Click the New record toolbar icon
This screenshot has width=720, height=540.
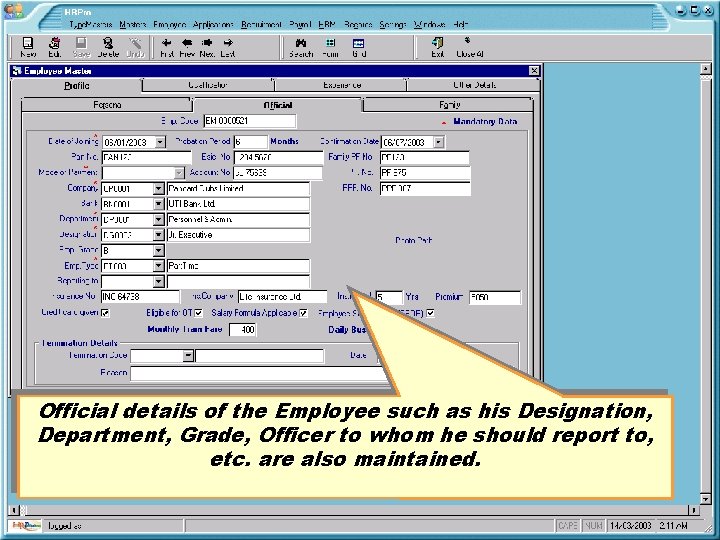28,43
